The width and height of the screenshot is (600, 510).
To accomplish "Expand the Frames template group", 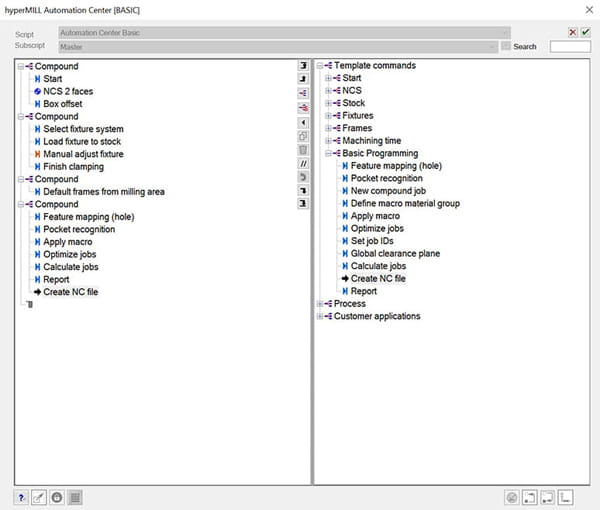I will click(x=328, y=128).
